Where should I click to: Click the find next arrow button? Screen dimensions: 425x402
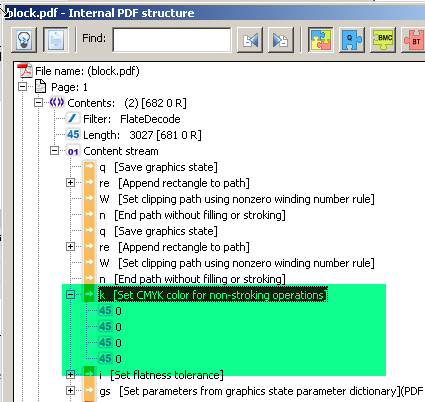point(281,40)
